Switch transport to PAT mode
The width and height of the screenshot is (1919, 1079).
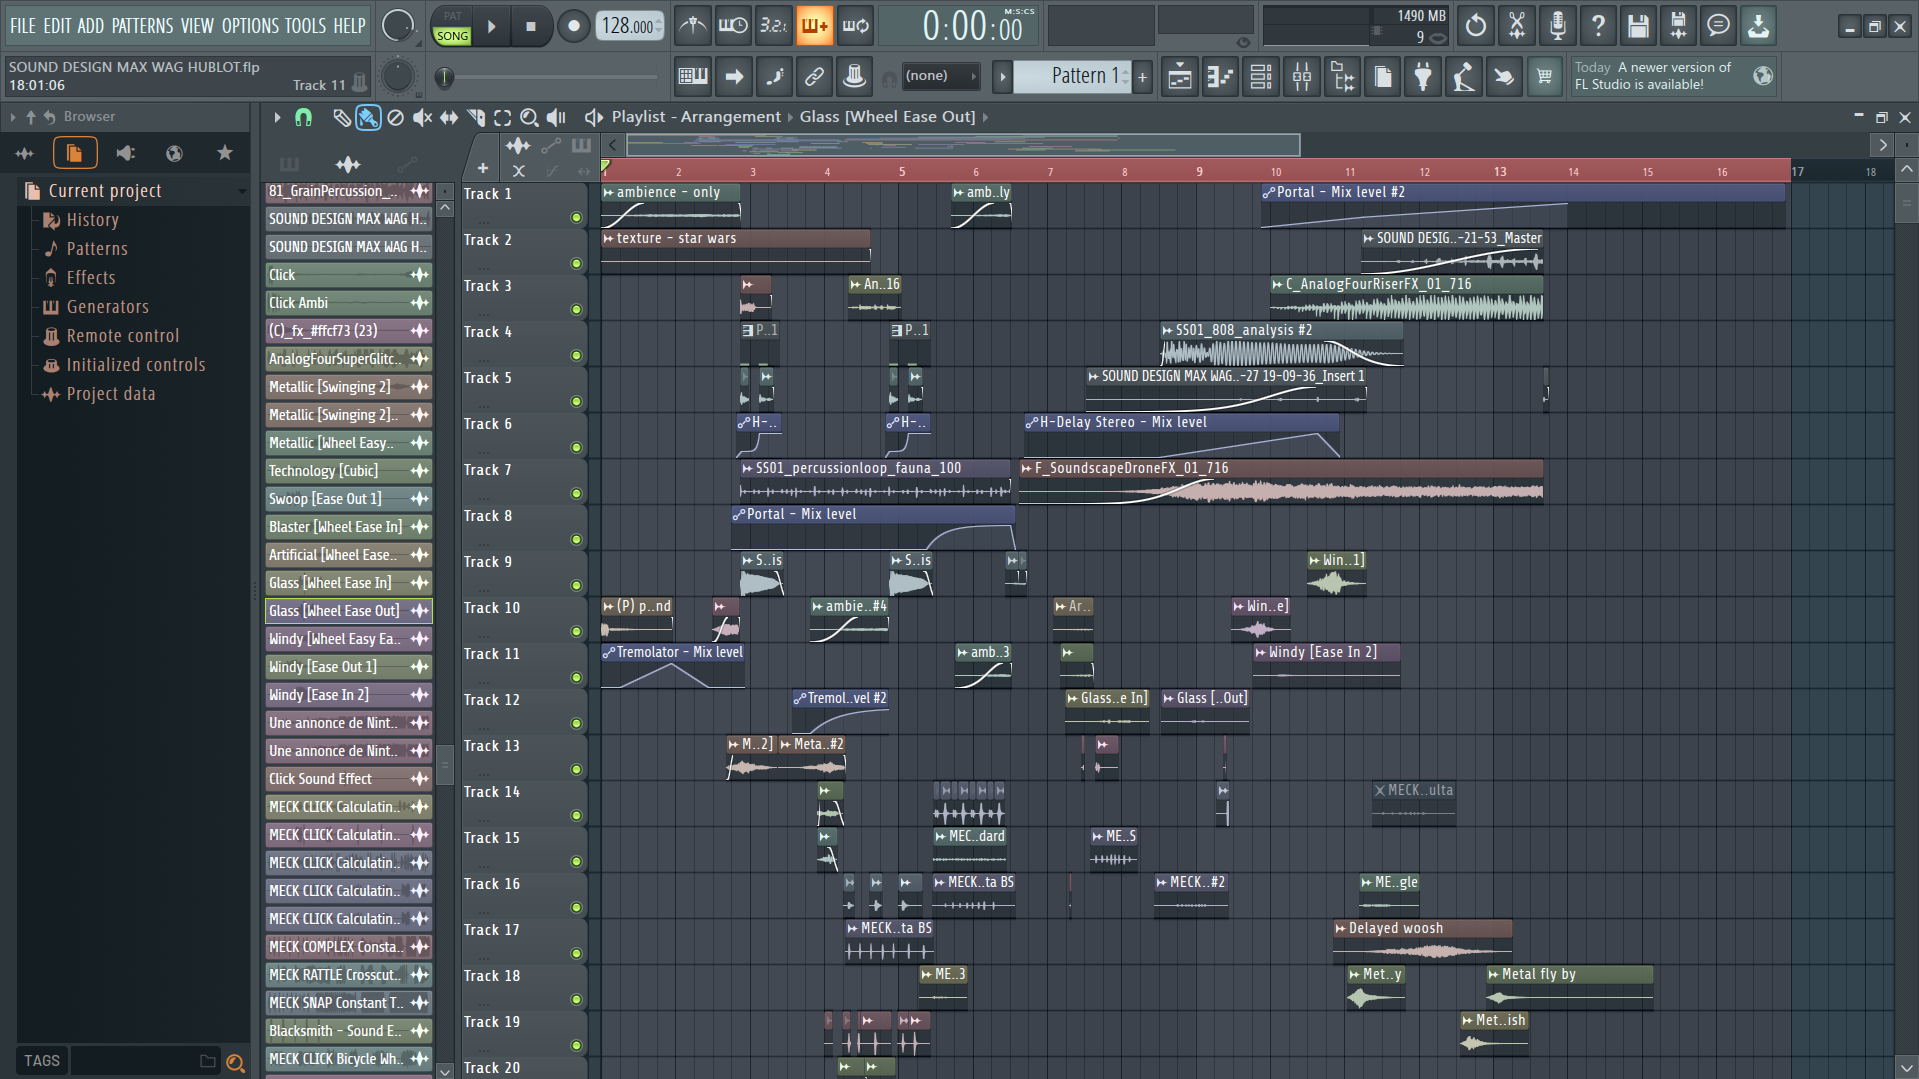pos(452,16)
